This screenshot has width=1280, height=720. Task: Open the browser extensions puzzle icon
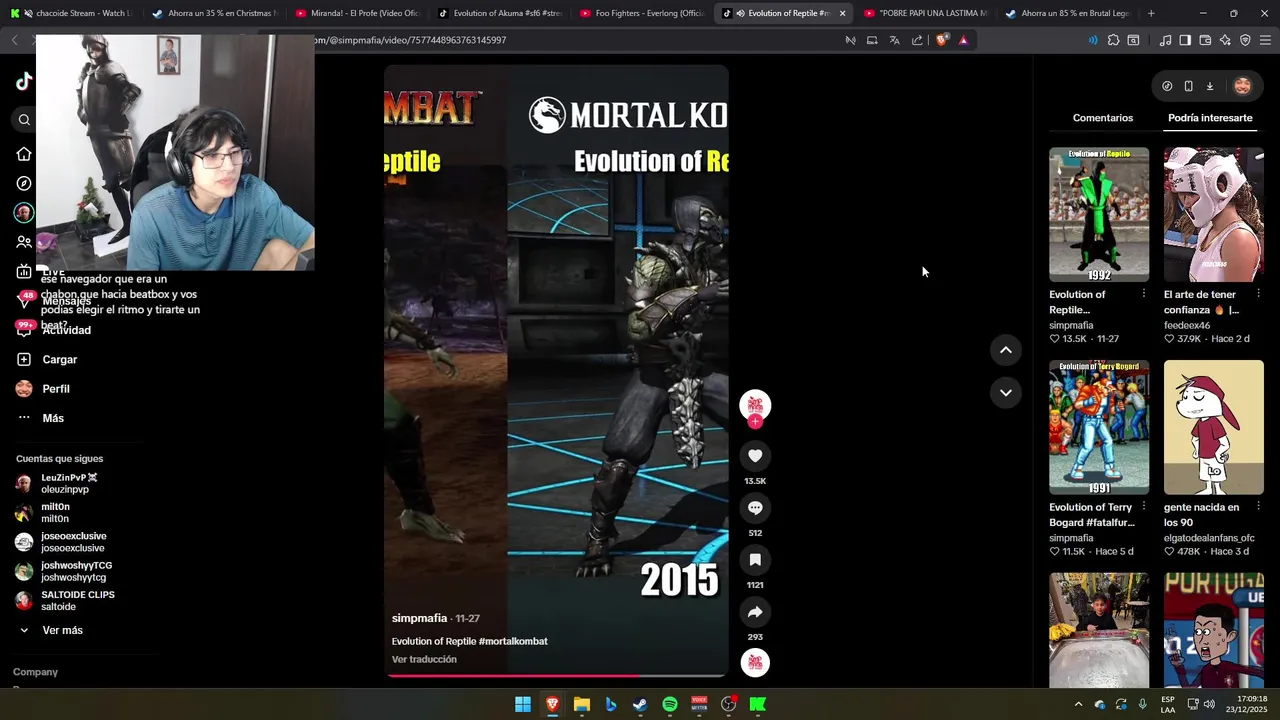[1113, 40]
